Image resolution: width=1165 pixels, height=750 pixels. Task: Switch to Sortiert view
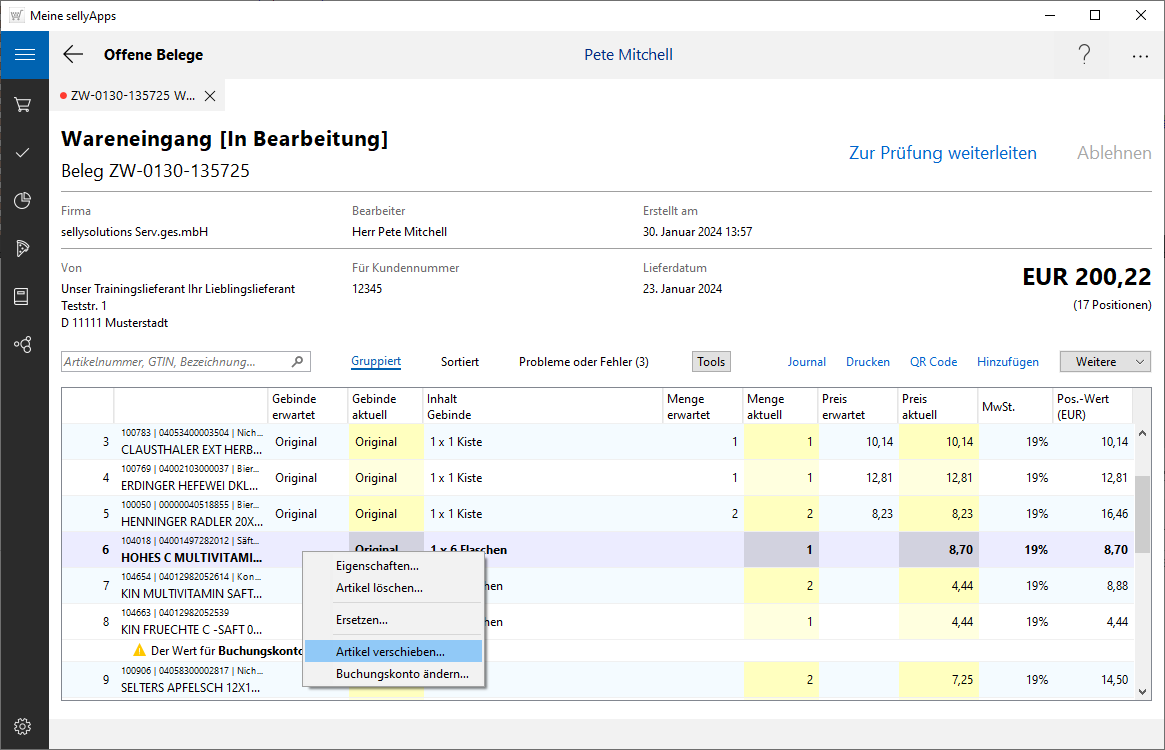(459, 362)
